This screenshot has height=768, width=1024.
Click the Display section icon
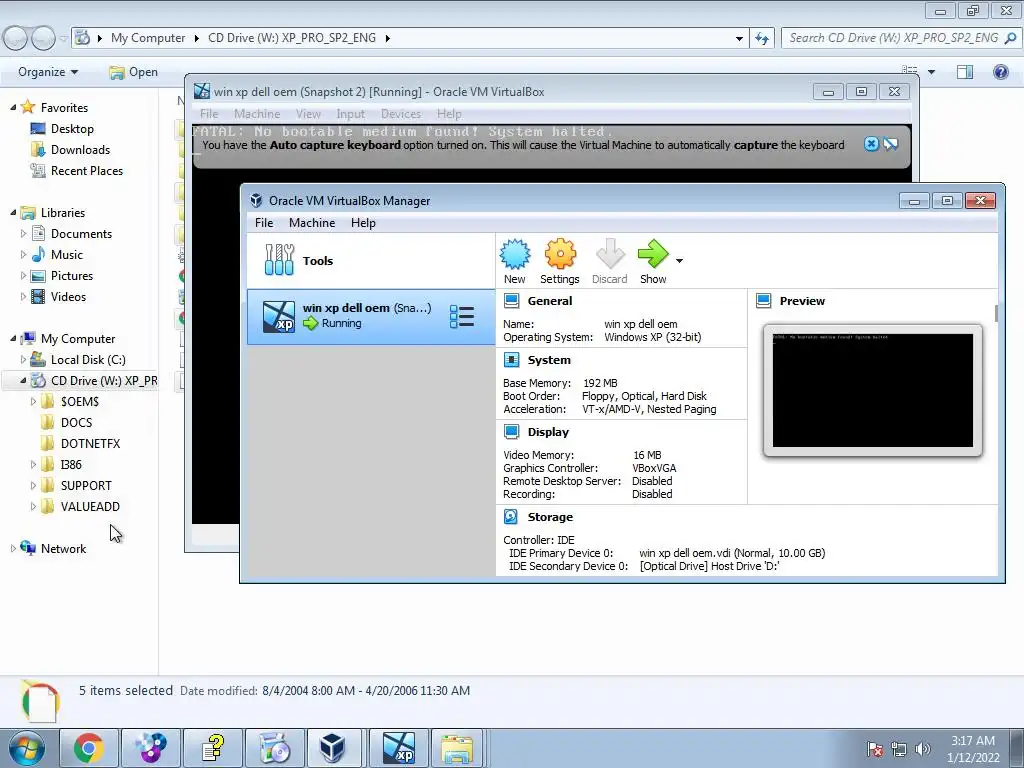click(x=511, y=432)
